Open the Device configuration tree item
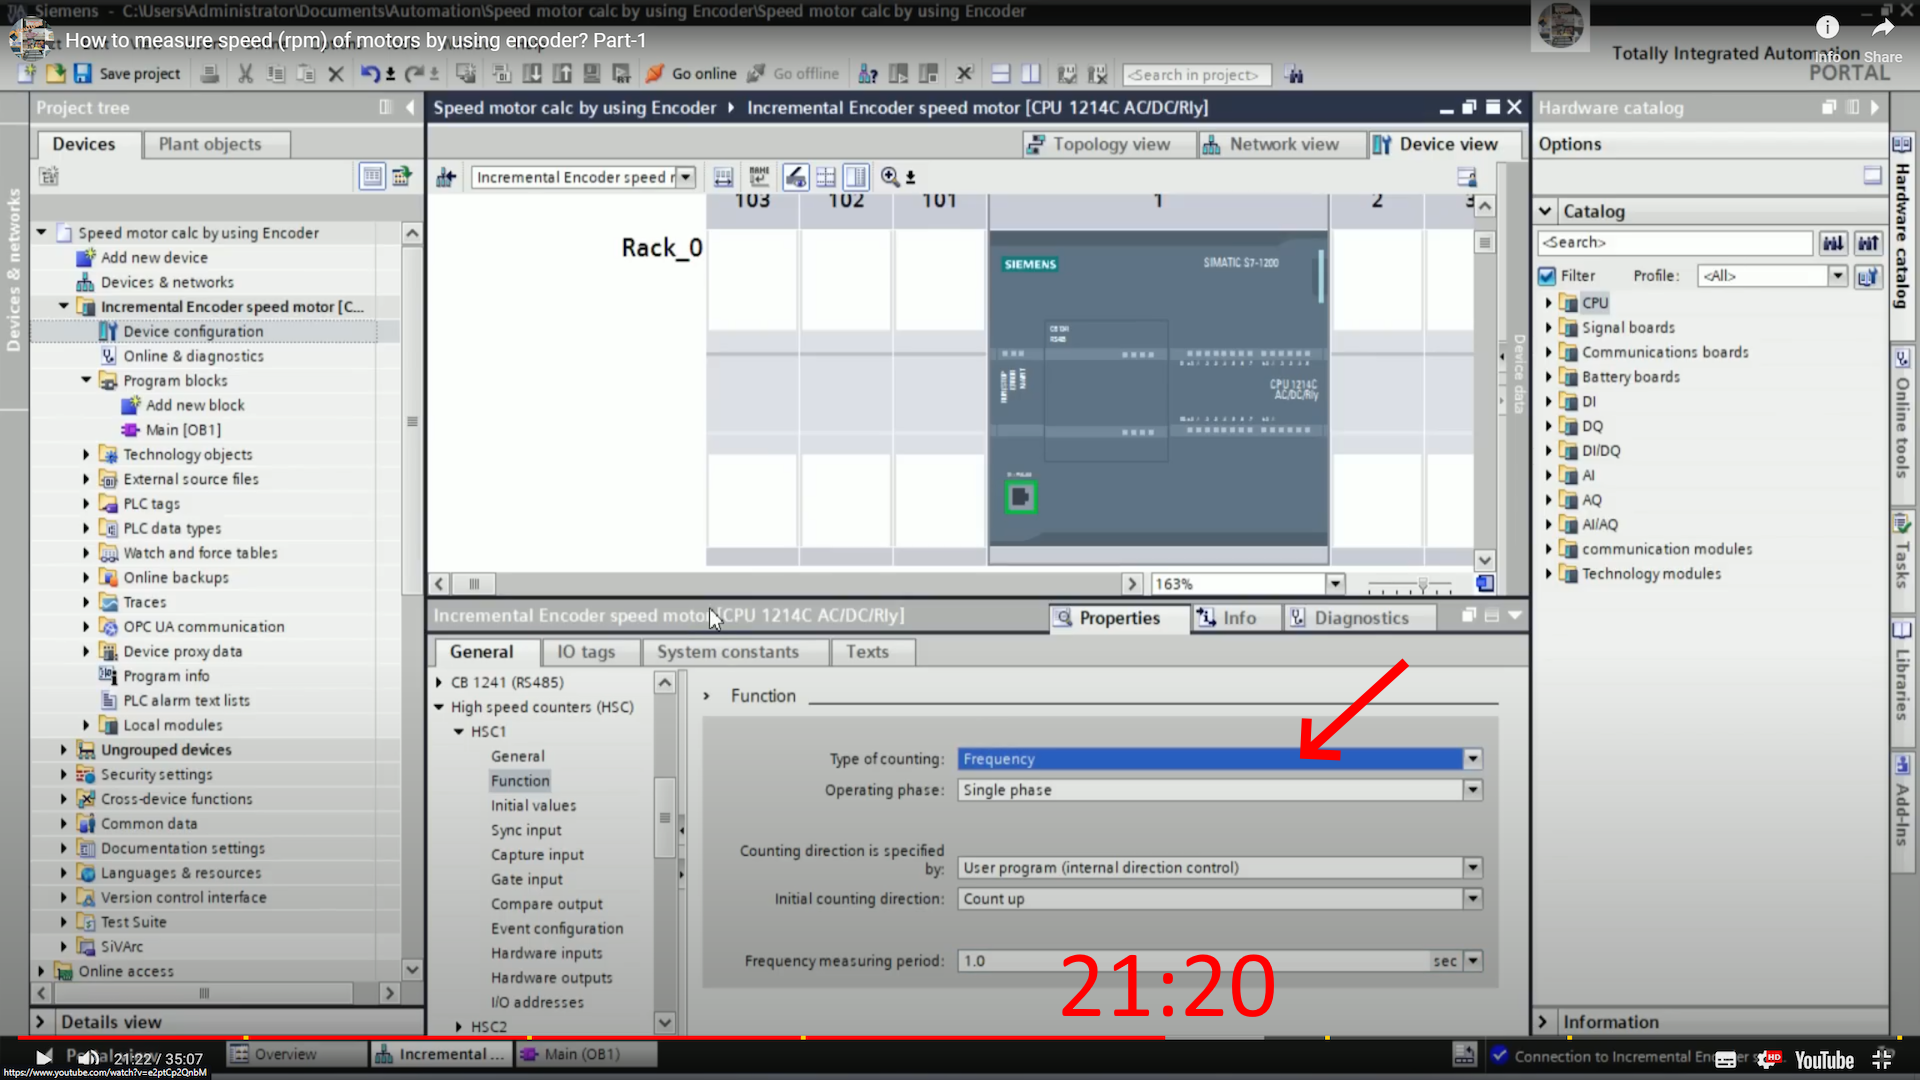This screenshot has height=1080, width=1920. [x=193, y=331]
